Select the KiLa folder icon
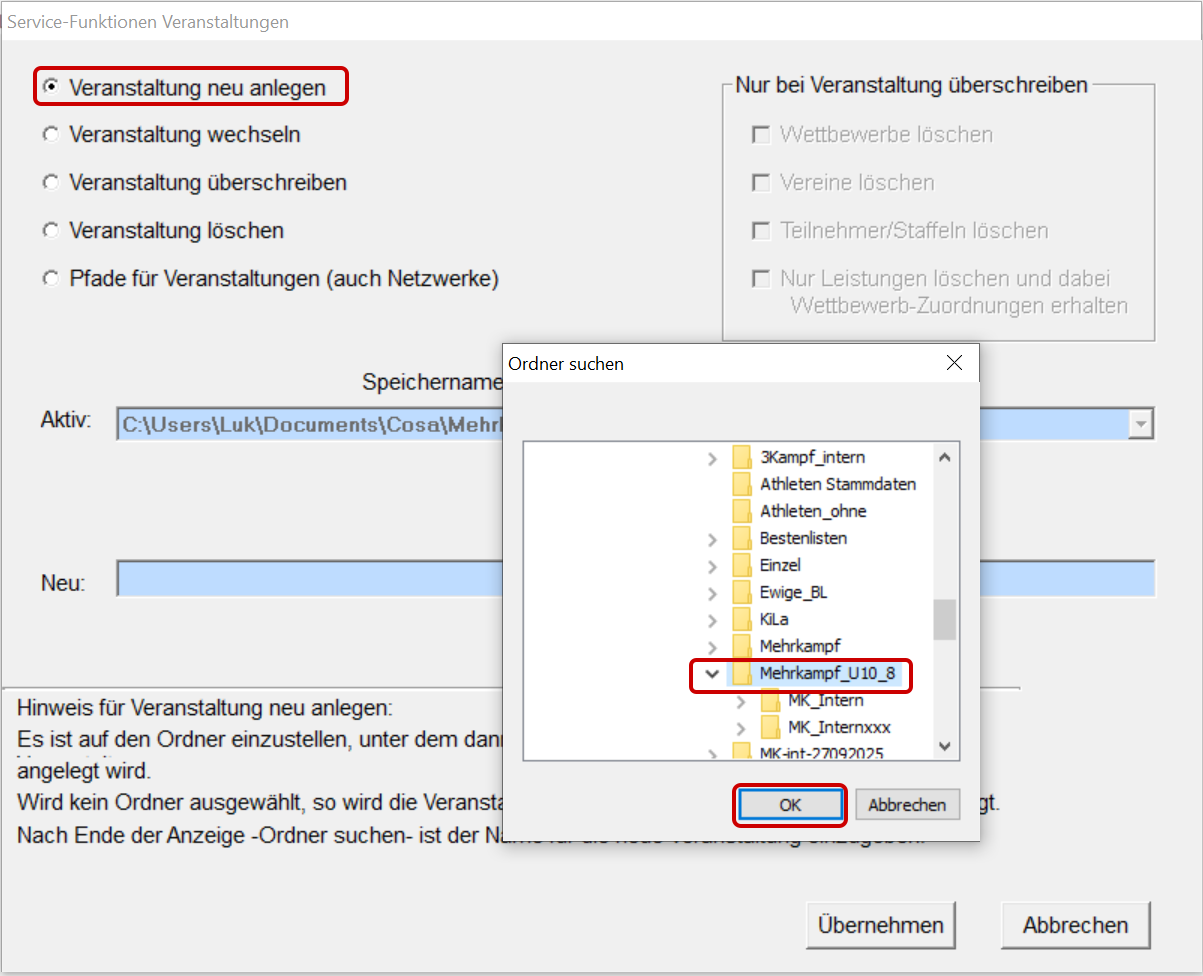The image size is (1203, 976). coord(742,619)
